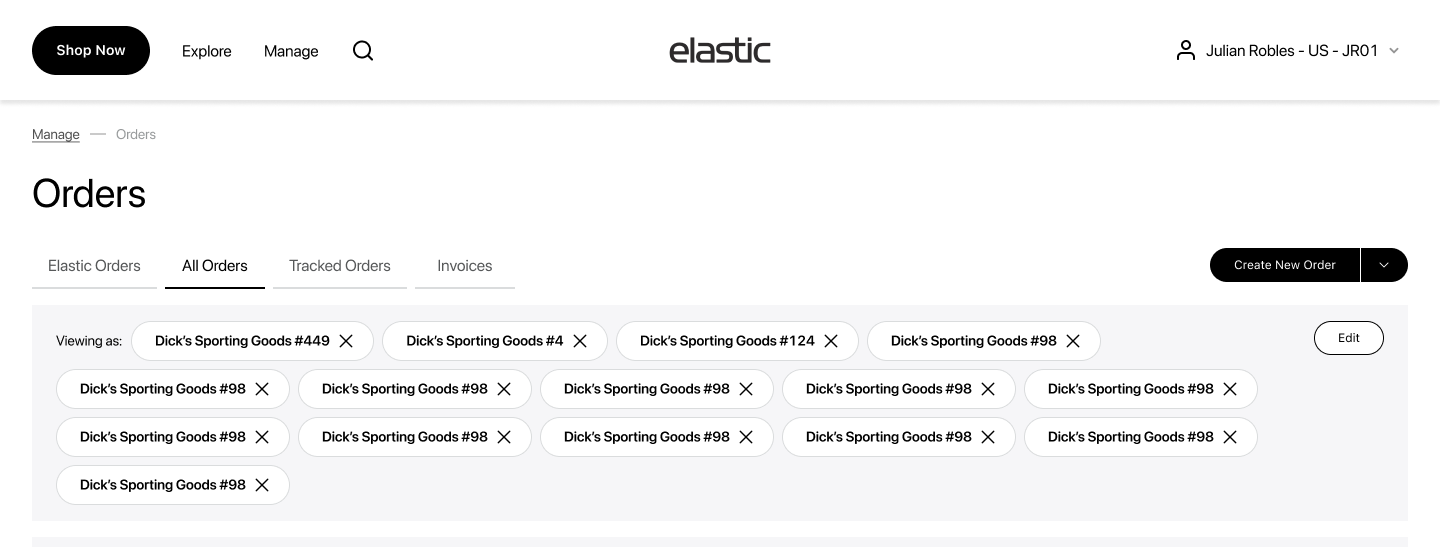Switch to the Elastic Orders tab
The width and height of the screenshot is (1440, 547).
pyautogui.click(x=94, y=266)
